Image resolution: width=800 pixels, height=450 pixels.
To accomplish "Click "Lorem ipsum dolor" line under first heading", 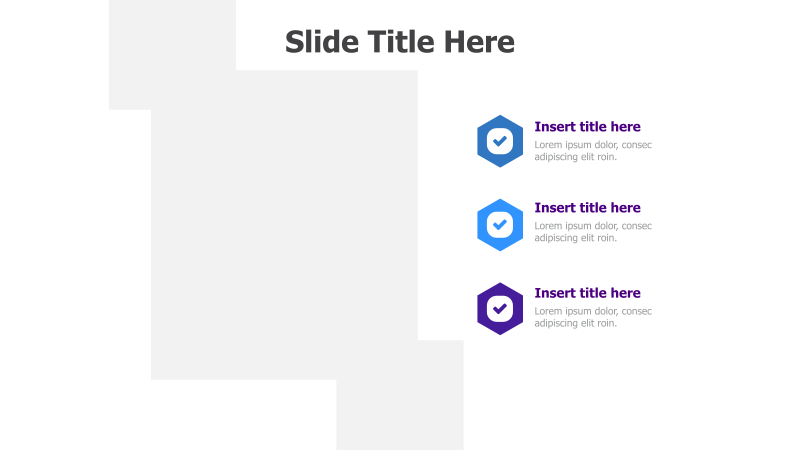I will (593, 145).
